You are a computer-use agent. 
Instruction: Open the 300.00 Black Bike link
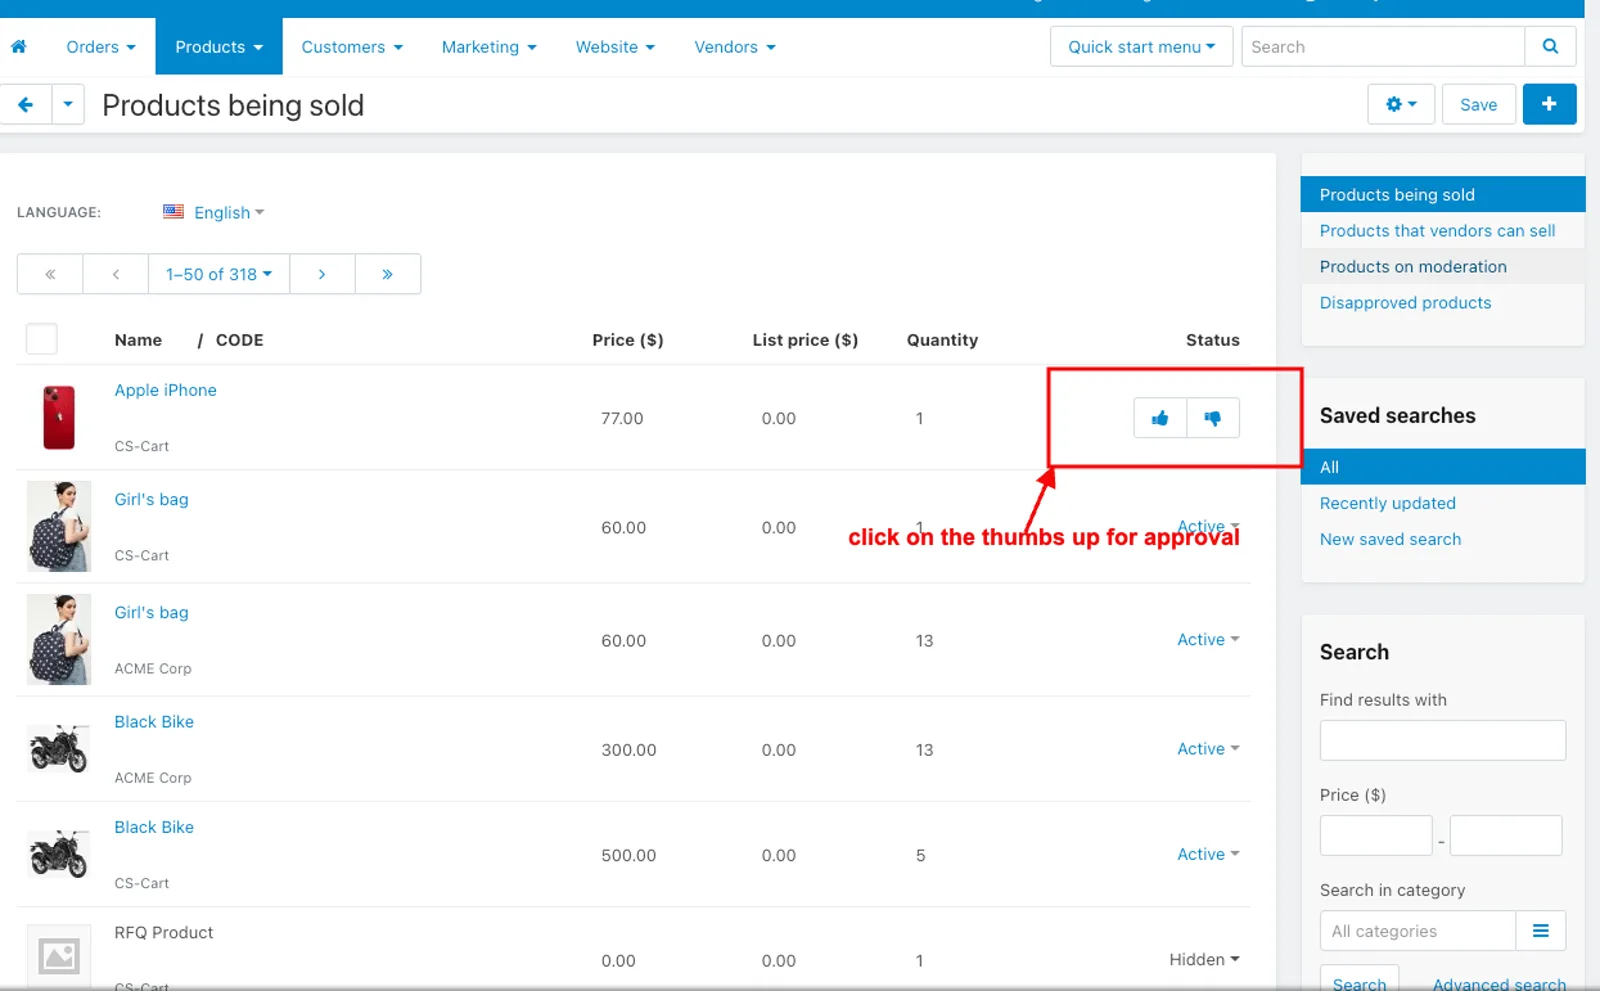pyautogui.click(x=154, y=721)
